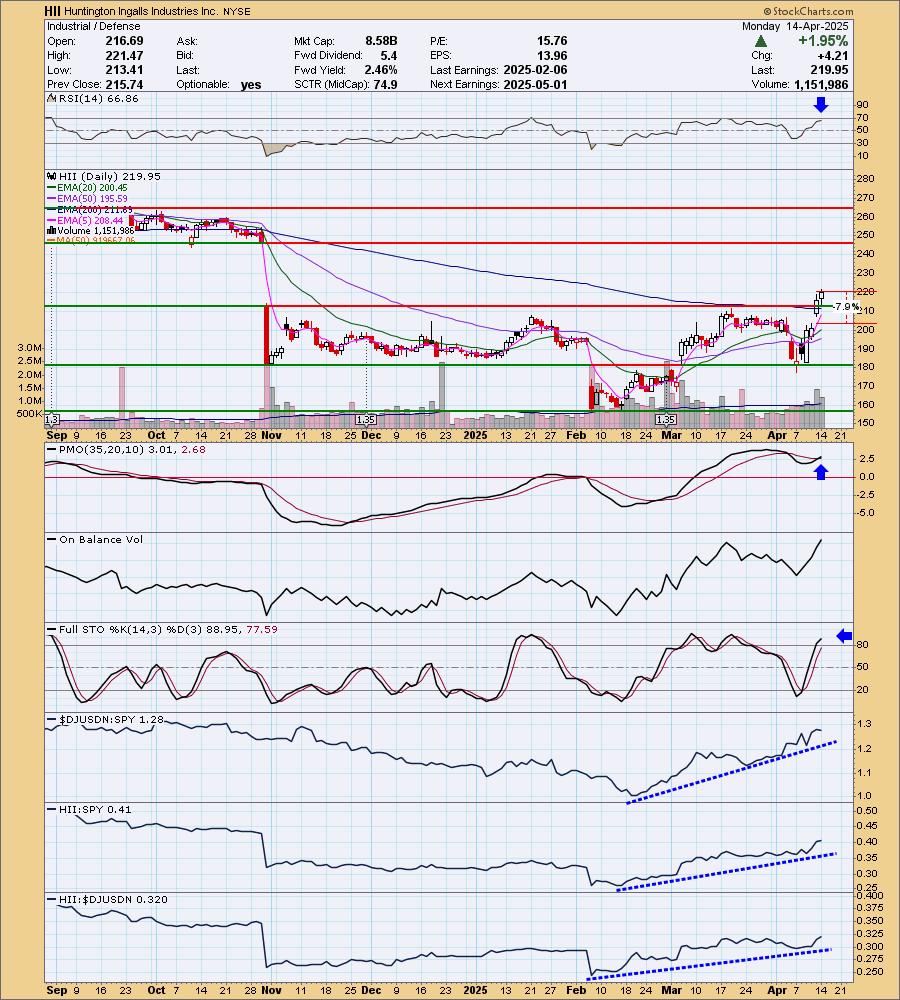Click the EMA(20) 200.45 legend text
Image resolution: width=900 pixels, height=1000 pixels.
pos(92,188)
